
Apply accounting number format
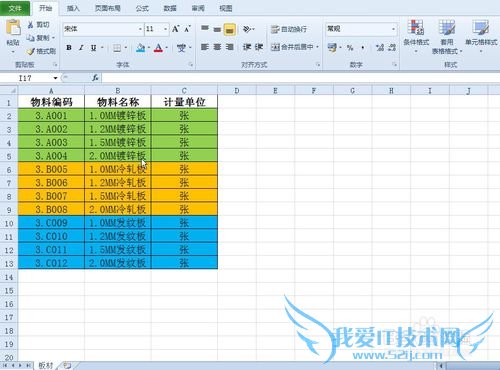[x=332, y=47]
